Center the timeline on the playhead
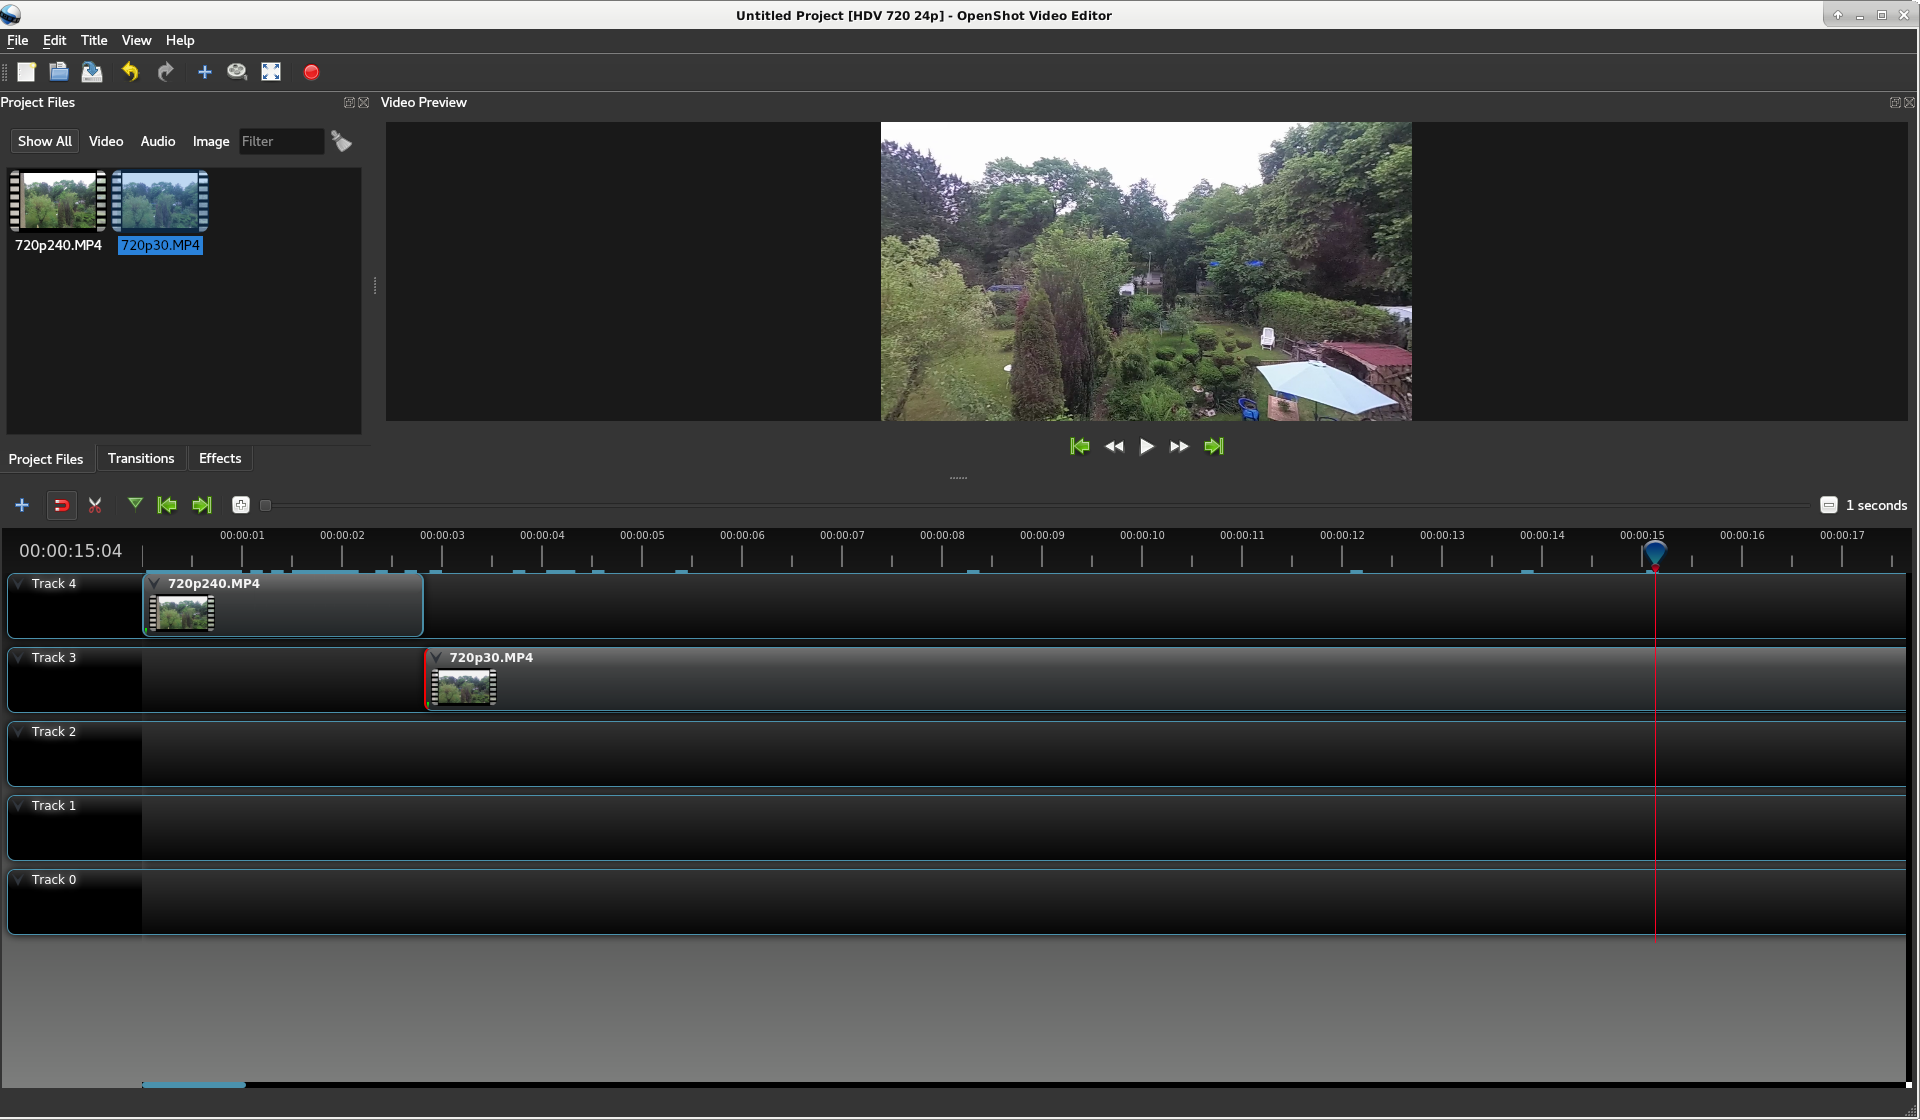 240,505
